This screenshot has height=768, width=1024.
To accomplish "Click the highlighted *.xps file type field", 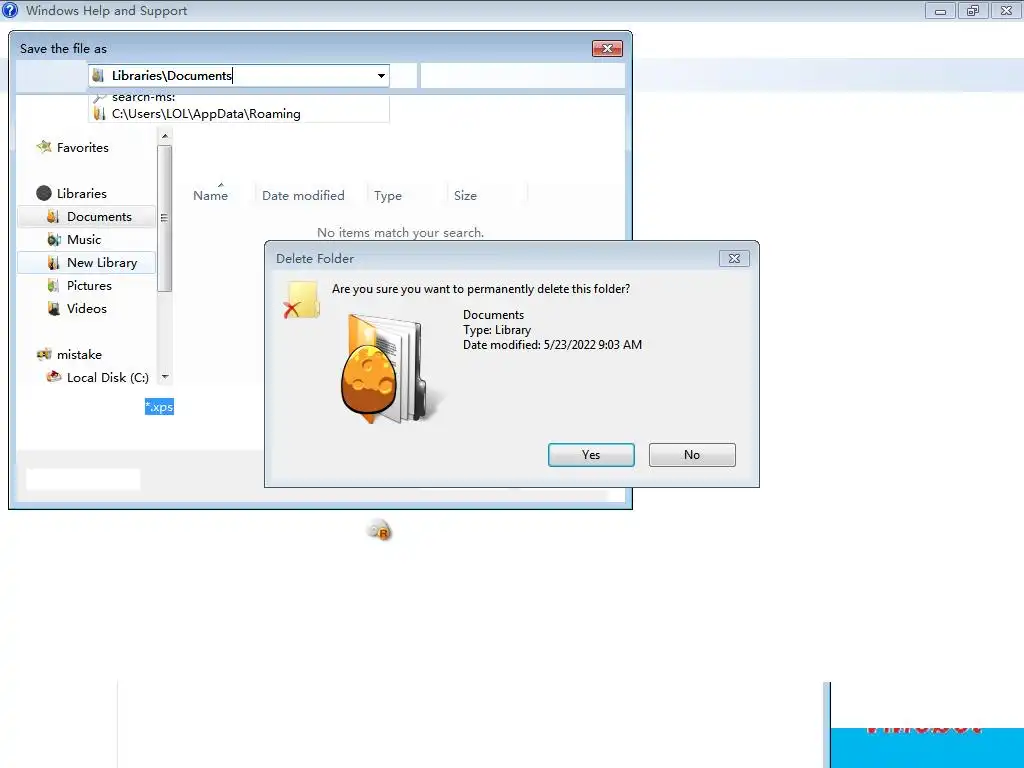I will (159, 407).
